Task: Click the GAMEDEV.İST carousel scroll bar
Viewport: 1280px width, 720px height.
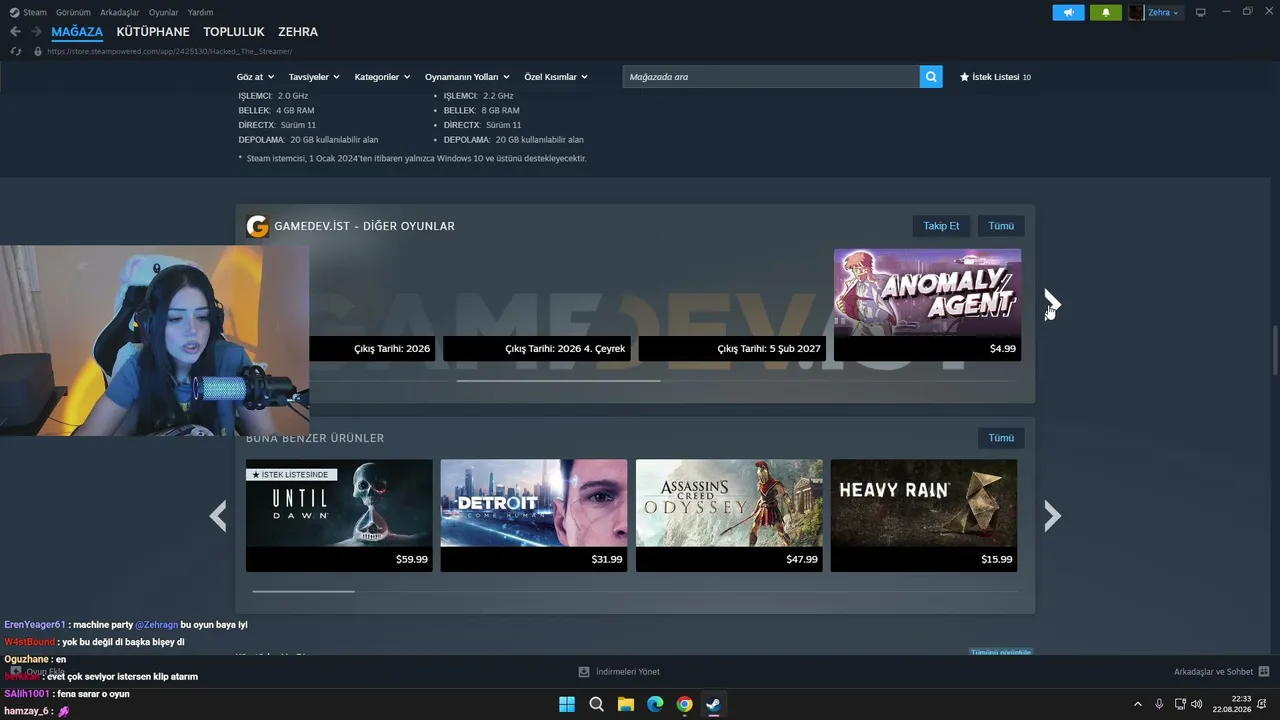Action: tap(558, 381)
